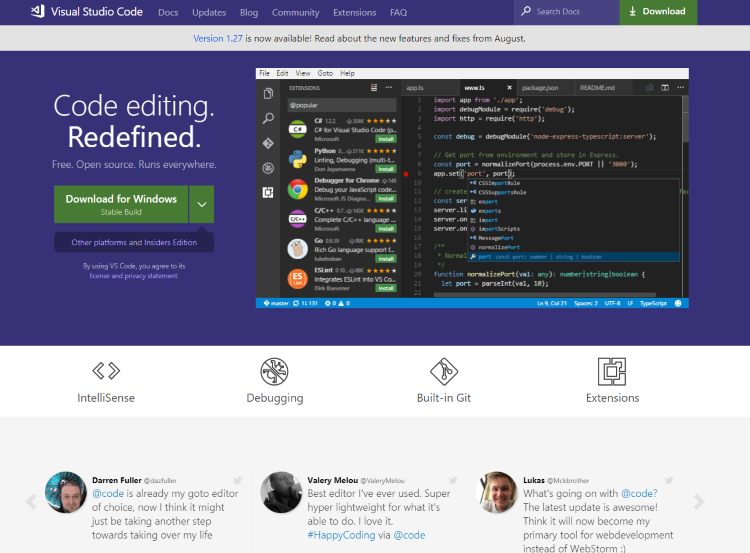Click the Debug icon in editor activity bar
Screen dimensions: 750x553
(x=268, y=168)
